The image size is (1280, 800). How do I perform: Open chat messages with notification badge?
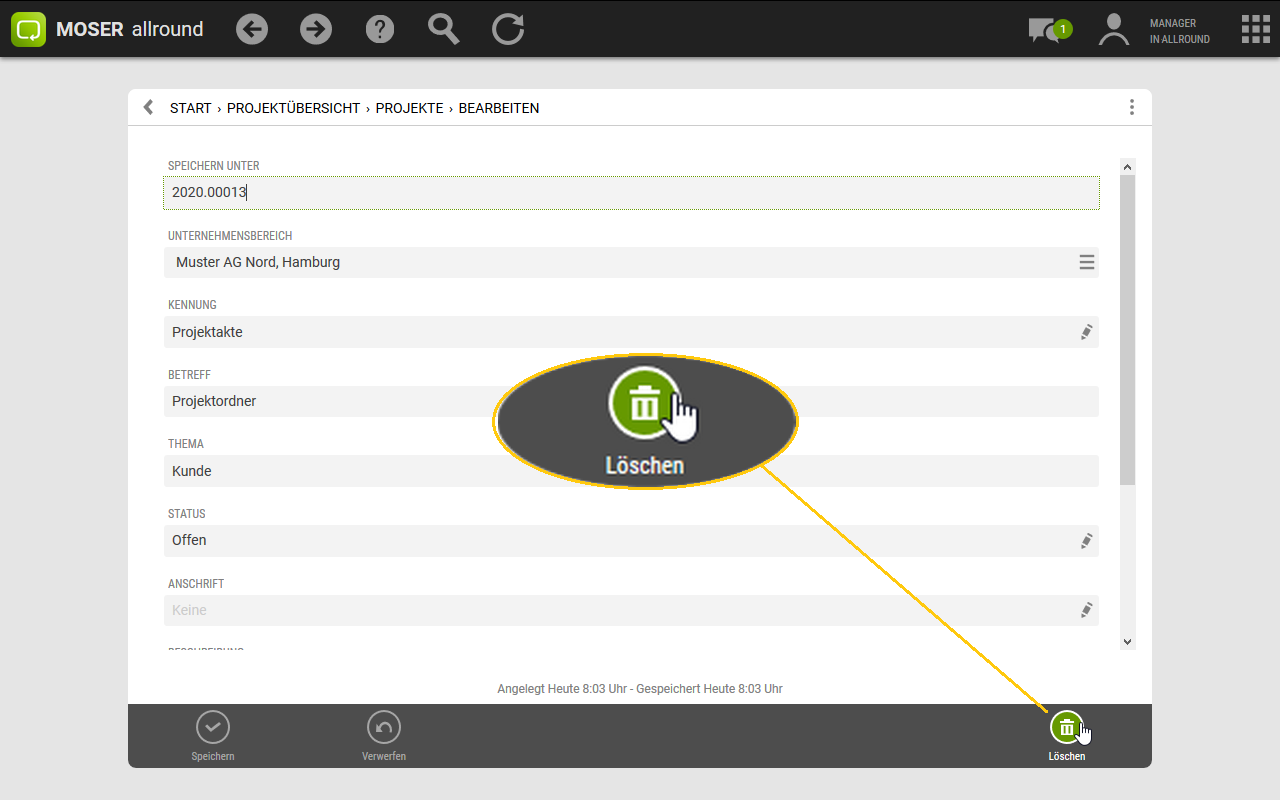pos(1048,30)
